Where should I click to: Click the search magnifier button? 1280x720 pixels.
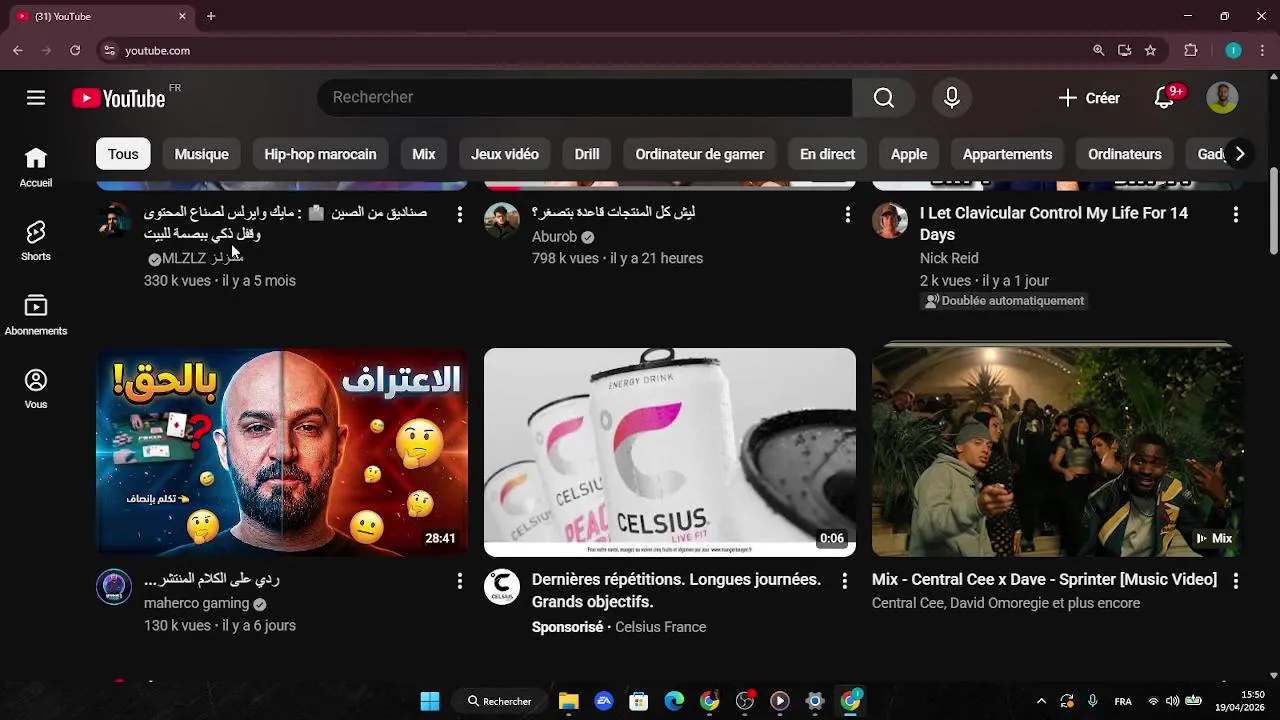(884, 97)
